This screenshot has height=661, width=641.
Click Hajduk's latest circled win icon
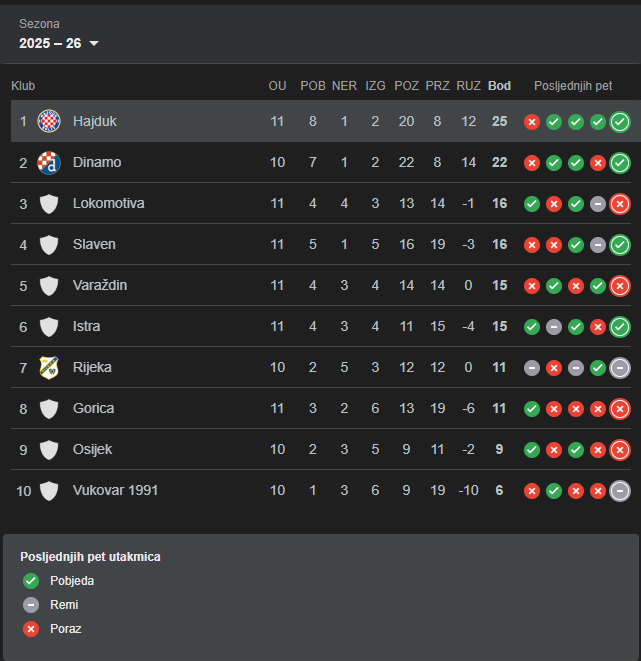[620, 122]
